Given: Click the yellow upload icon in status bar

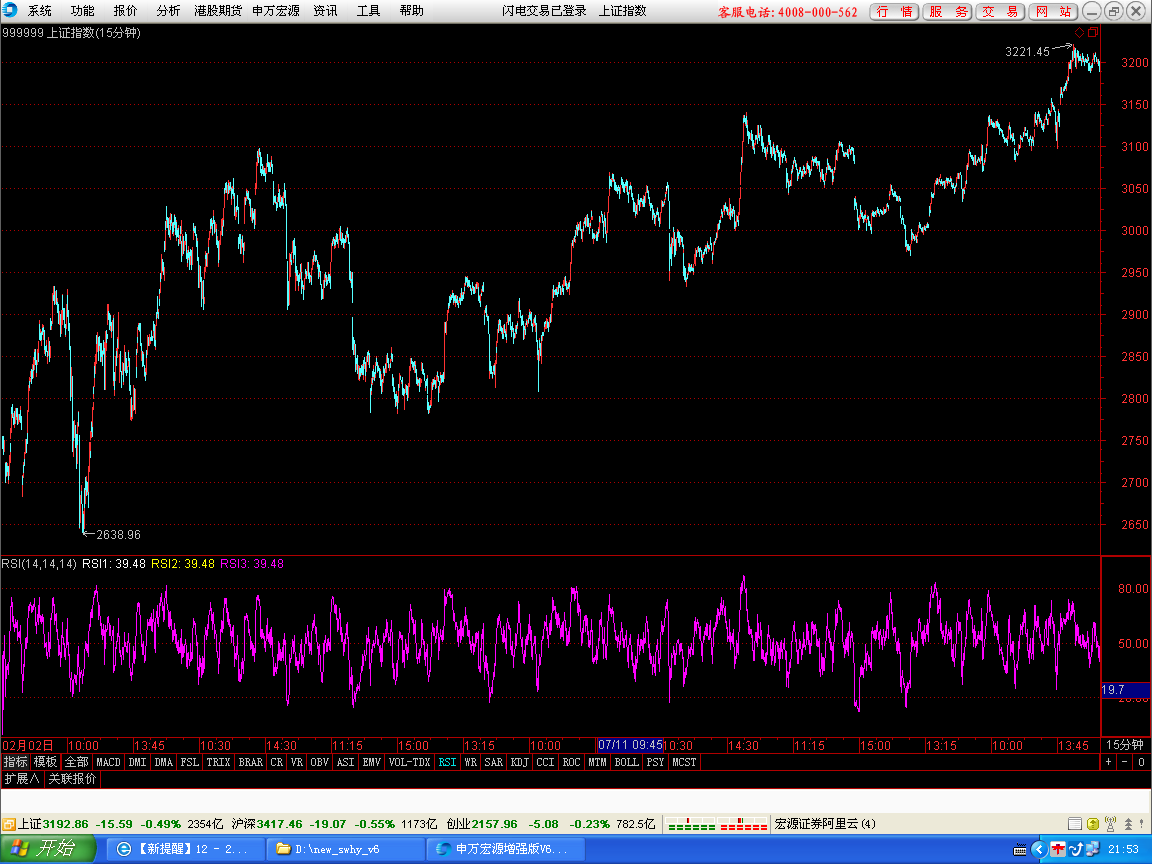Looking at the screenshot, I should [1092, 824].
